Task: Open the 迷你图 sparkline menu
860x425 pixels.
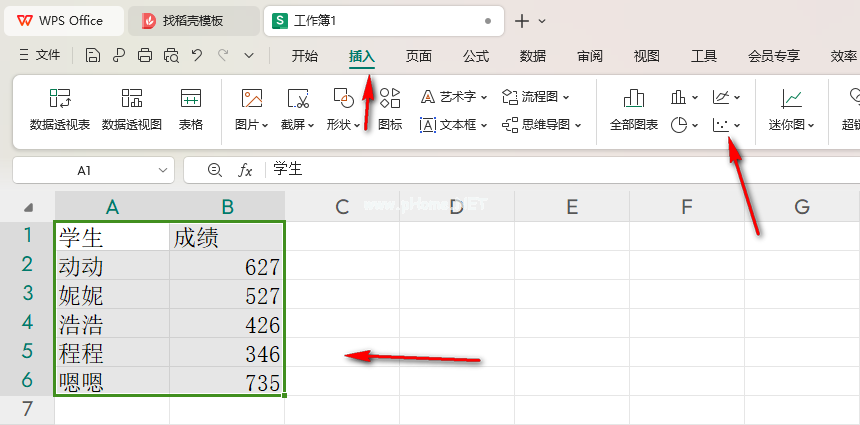Action: click(791, 110)
